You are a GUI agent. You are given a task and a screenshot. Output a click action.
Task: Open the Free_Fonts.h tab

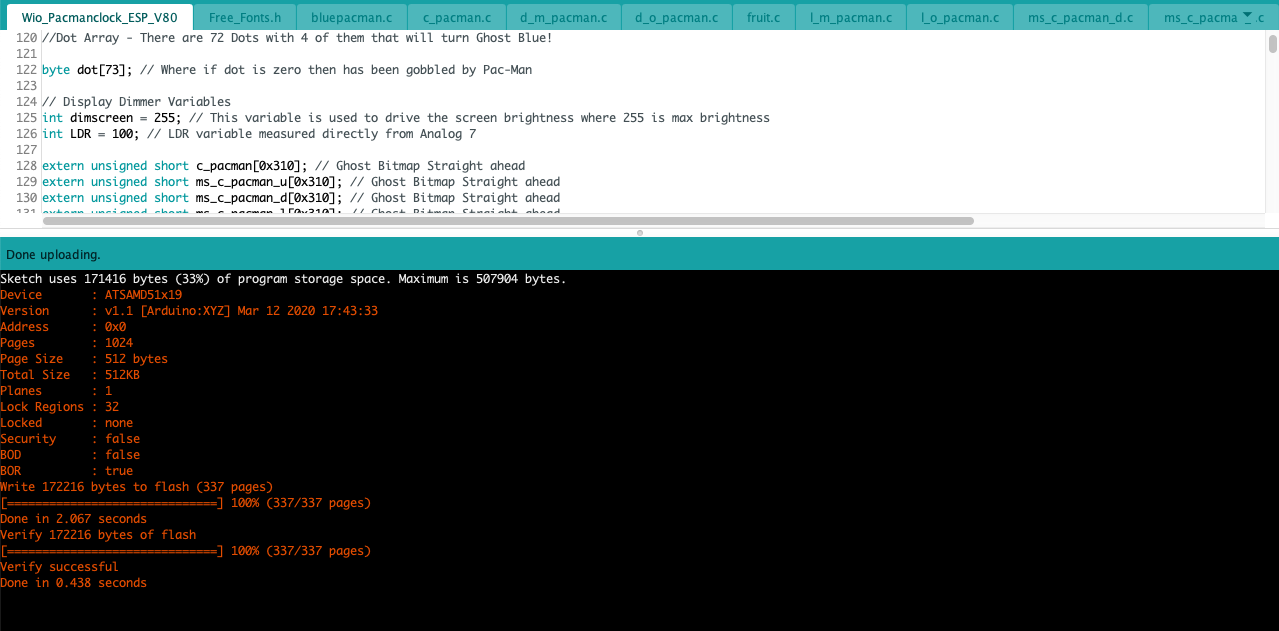(x=245, y=16)
